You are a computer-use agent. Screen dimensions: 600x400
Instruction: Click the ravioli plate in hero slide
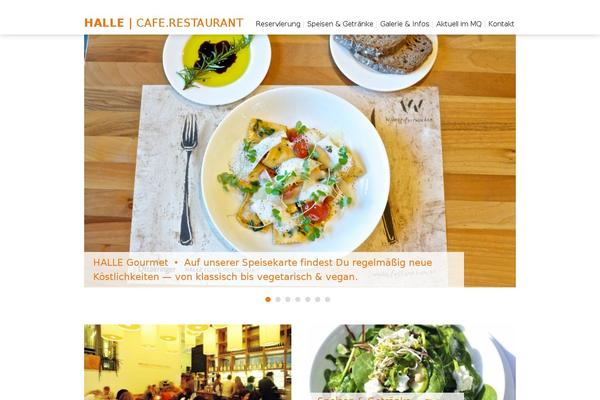295,172
